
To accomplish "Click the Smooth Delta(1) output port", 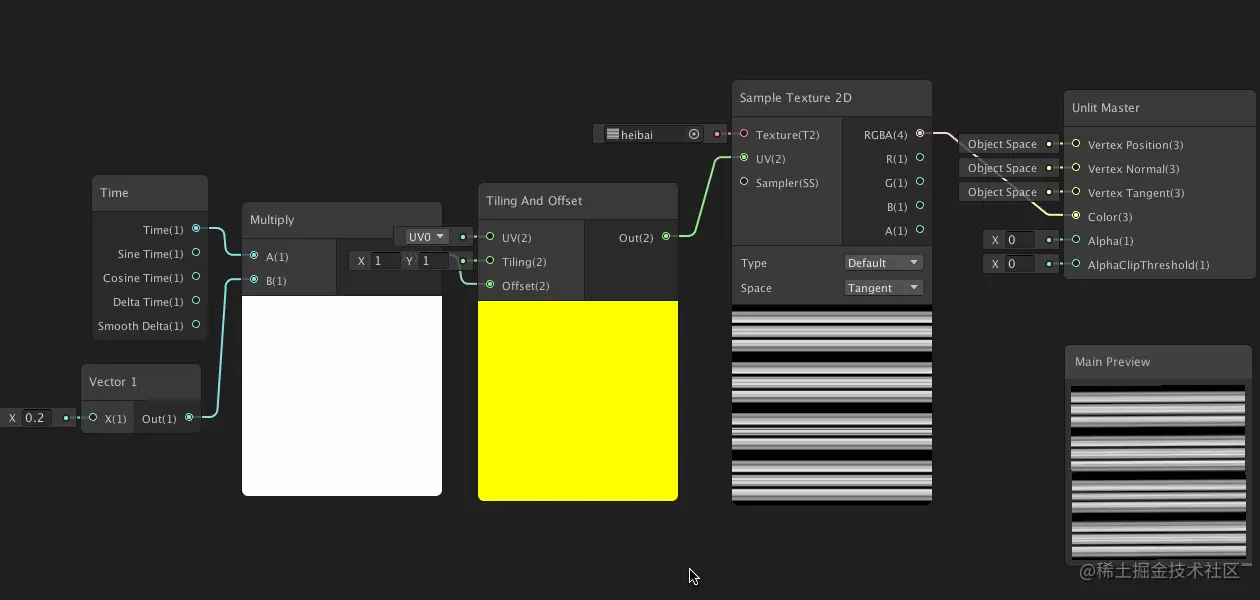I will point(196,325).
